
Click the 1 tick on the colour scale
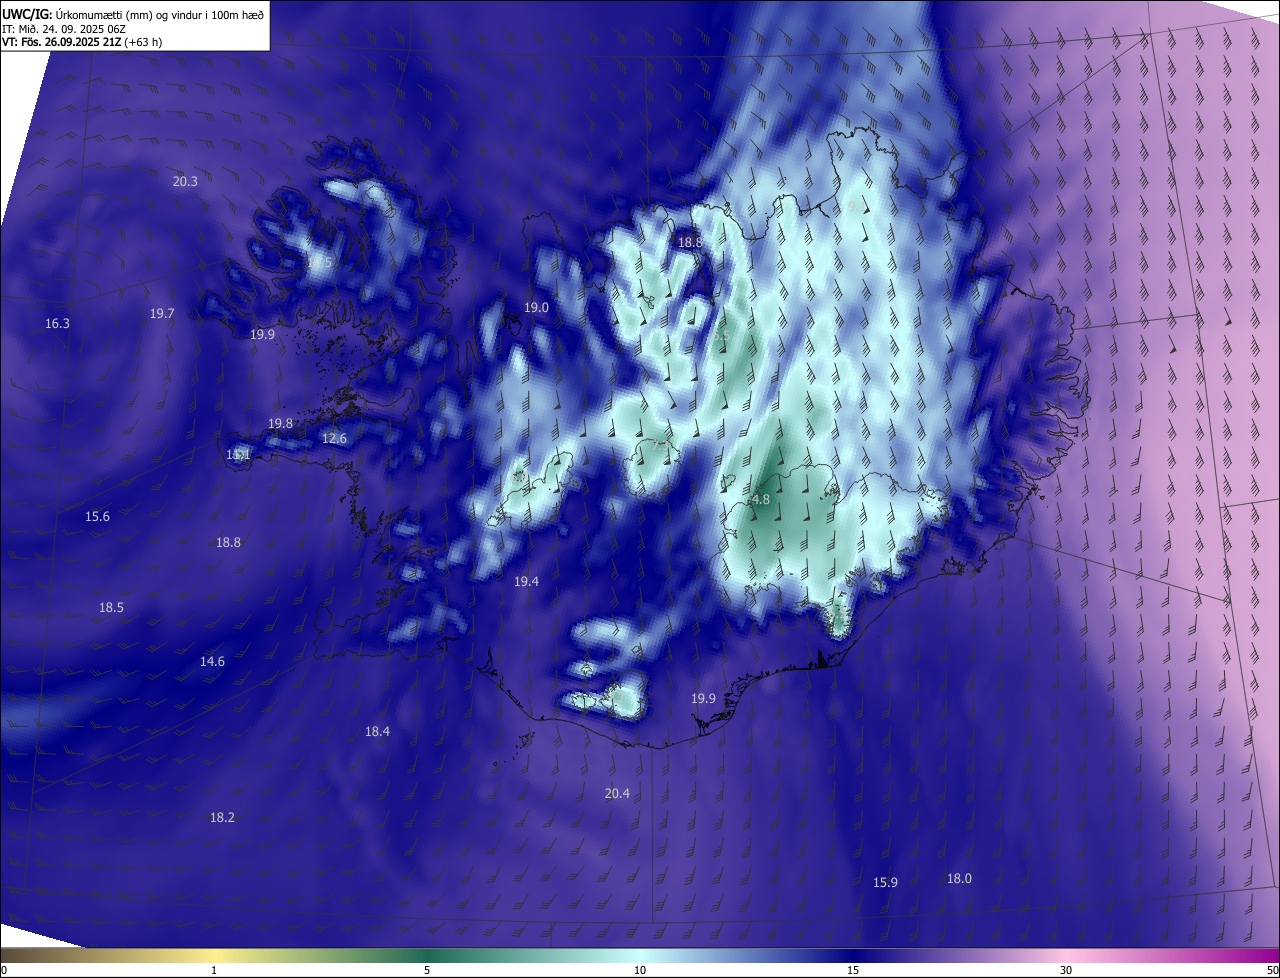(x=214, y=971)
